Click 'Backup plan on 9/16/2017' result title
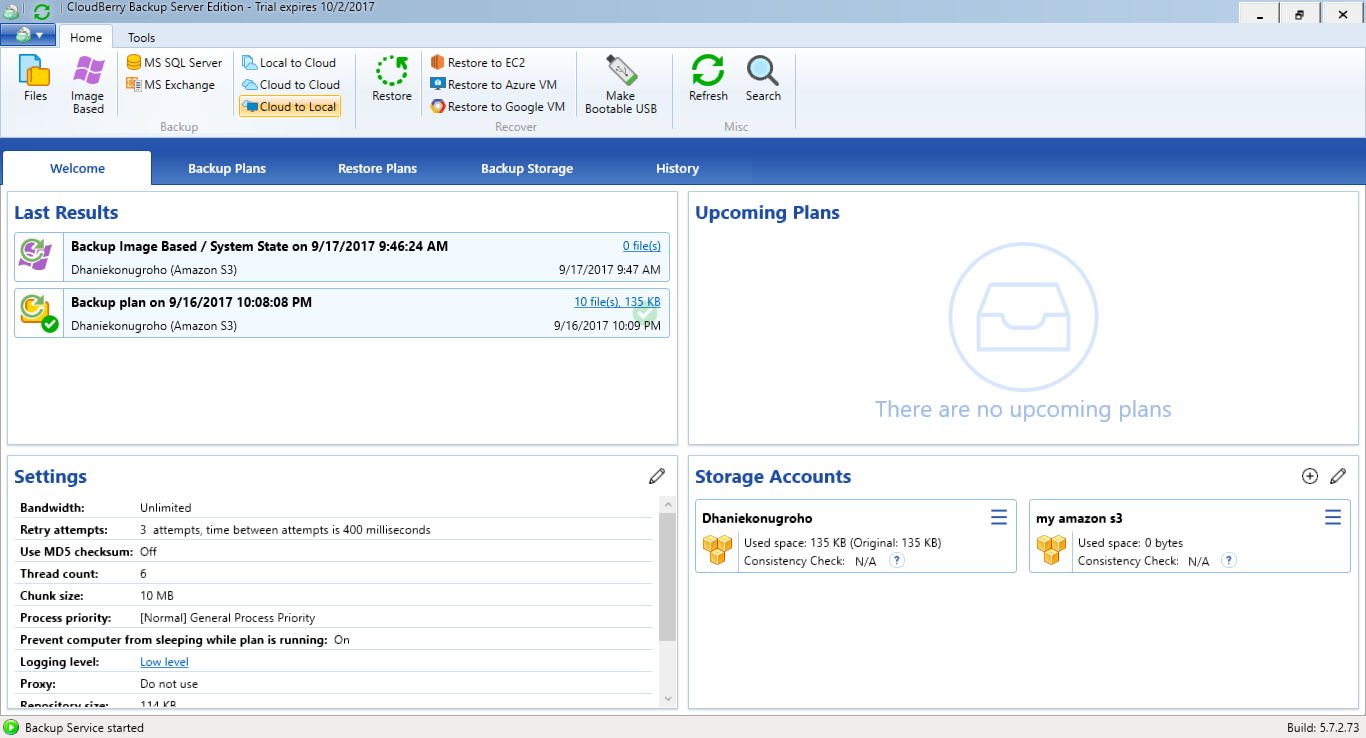 tap(191, 301)
